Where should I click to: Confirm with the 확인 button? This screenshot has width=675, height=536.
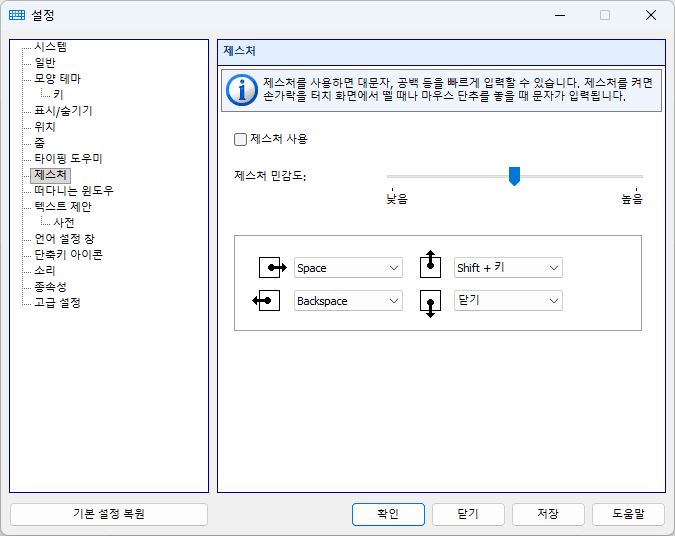(x=388, y=514)
